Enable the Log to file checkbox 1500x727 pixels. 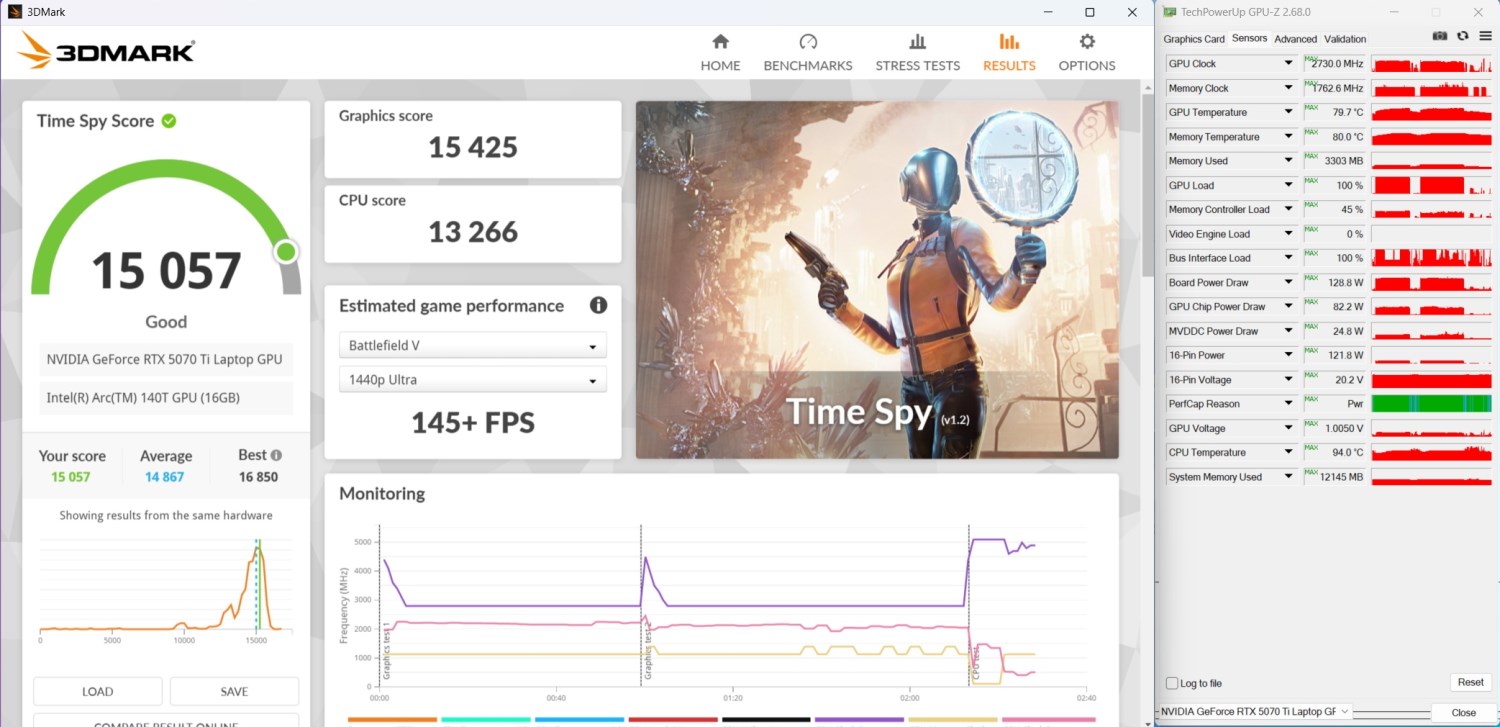coord(1172,683)
